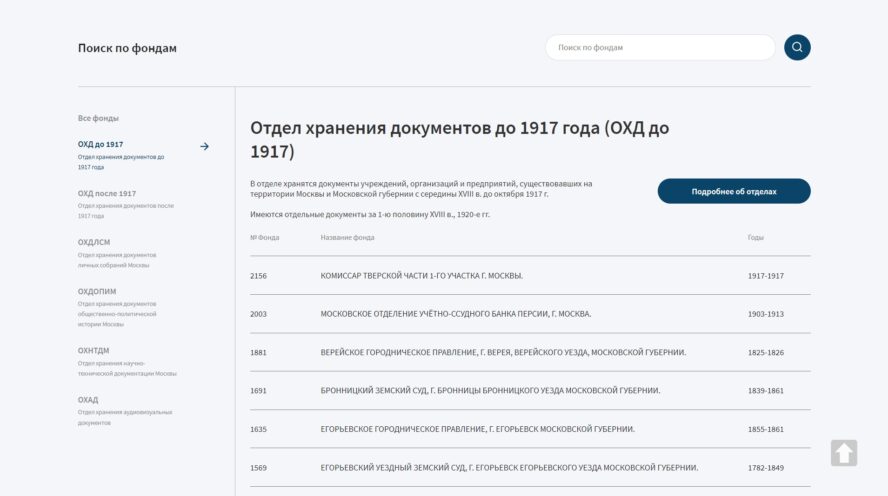
Task: Click the № Фонда column header
Action: [264, 238]
